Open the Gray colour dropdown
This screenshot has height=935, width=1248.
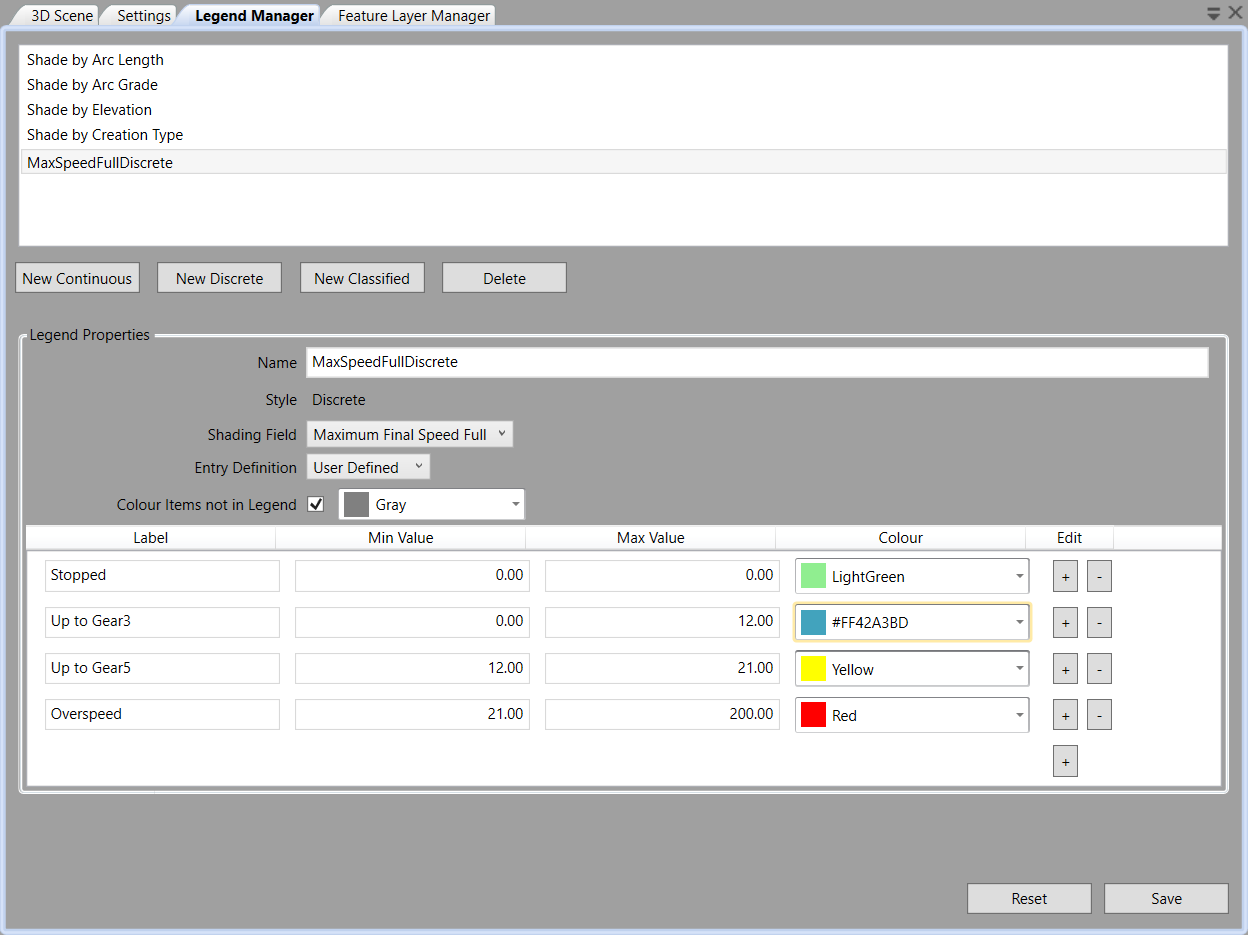432,505
